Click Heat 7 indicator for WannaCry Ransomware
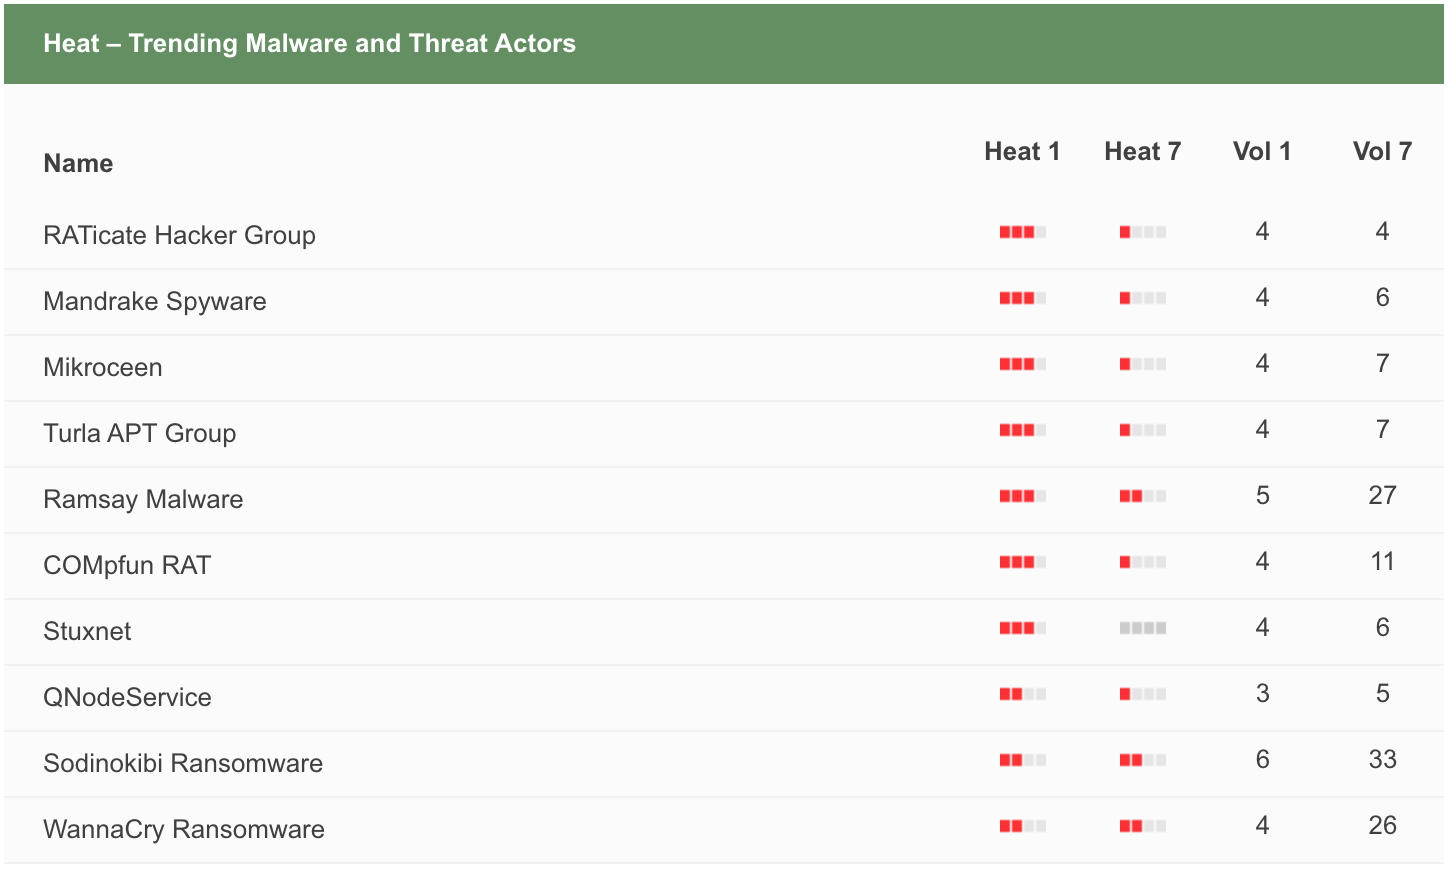 coord(1143,826)
